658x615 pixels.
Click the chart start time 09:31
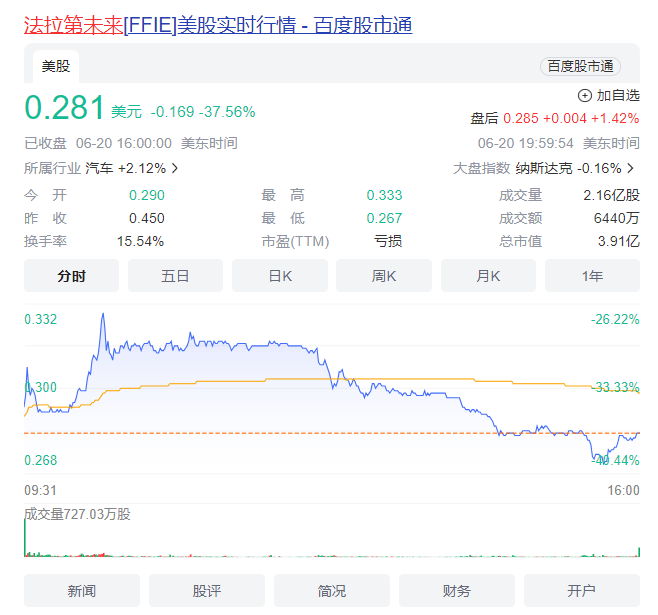(x=40, y=490)
